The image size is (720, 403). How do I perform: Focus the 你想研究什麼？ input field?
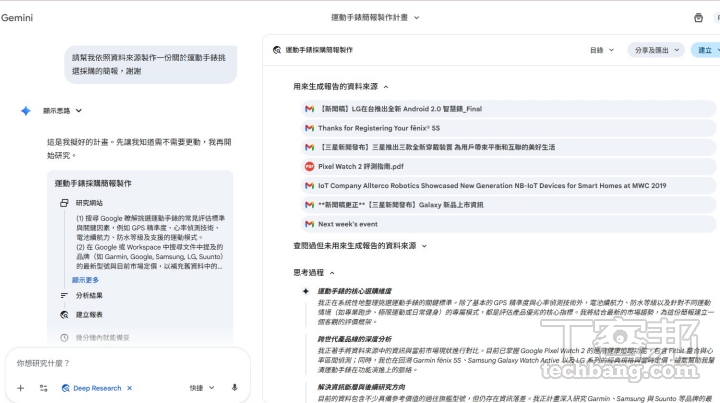(x=128, y=363)
